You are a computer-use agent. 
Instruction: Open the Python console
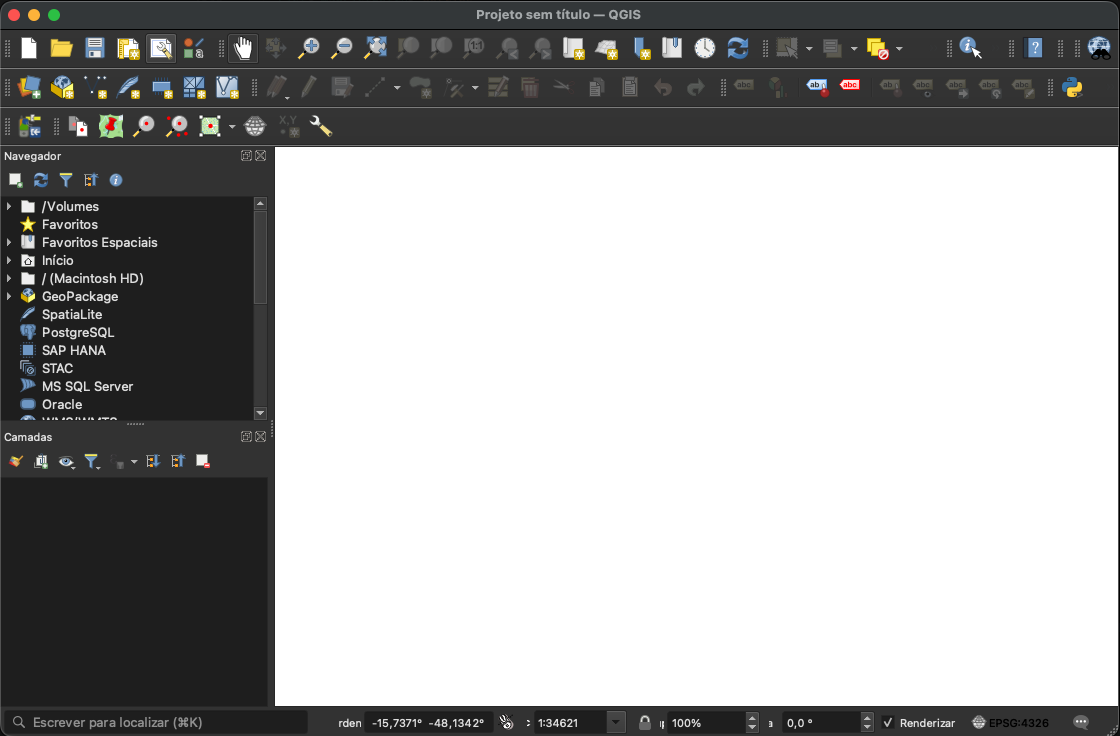[x=1072, y=87]
